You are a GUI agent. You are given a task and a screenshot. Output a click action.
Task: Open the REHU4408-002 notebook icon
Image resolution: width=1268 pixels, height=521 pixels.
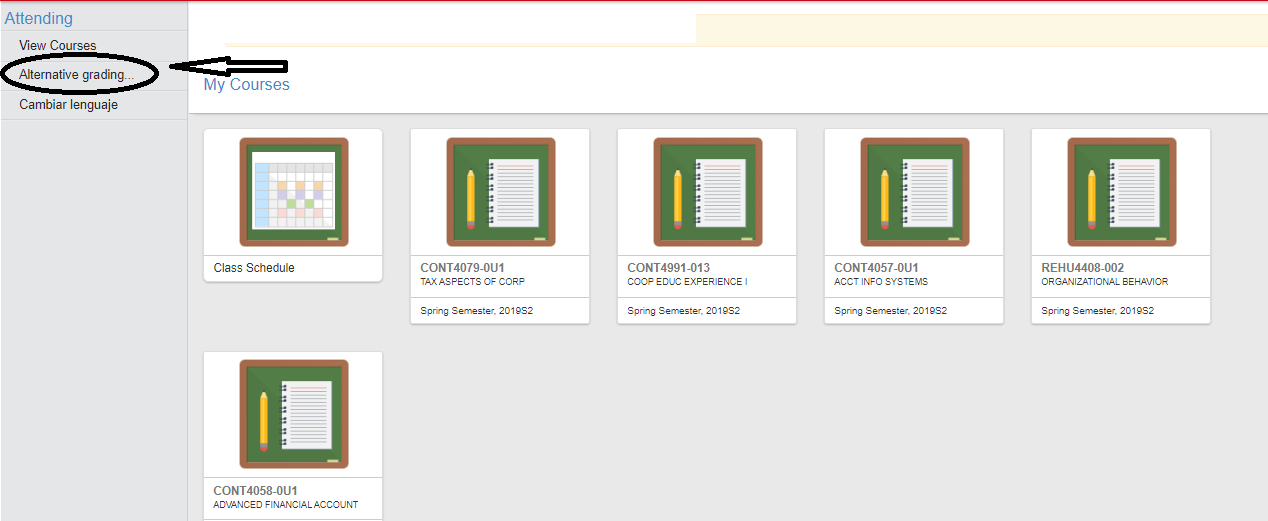point(1121,192)
